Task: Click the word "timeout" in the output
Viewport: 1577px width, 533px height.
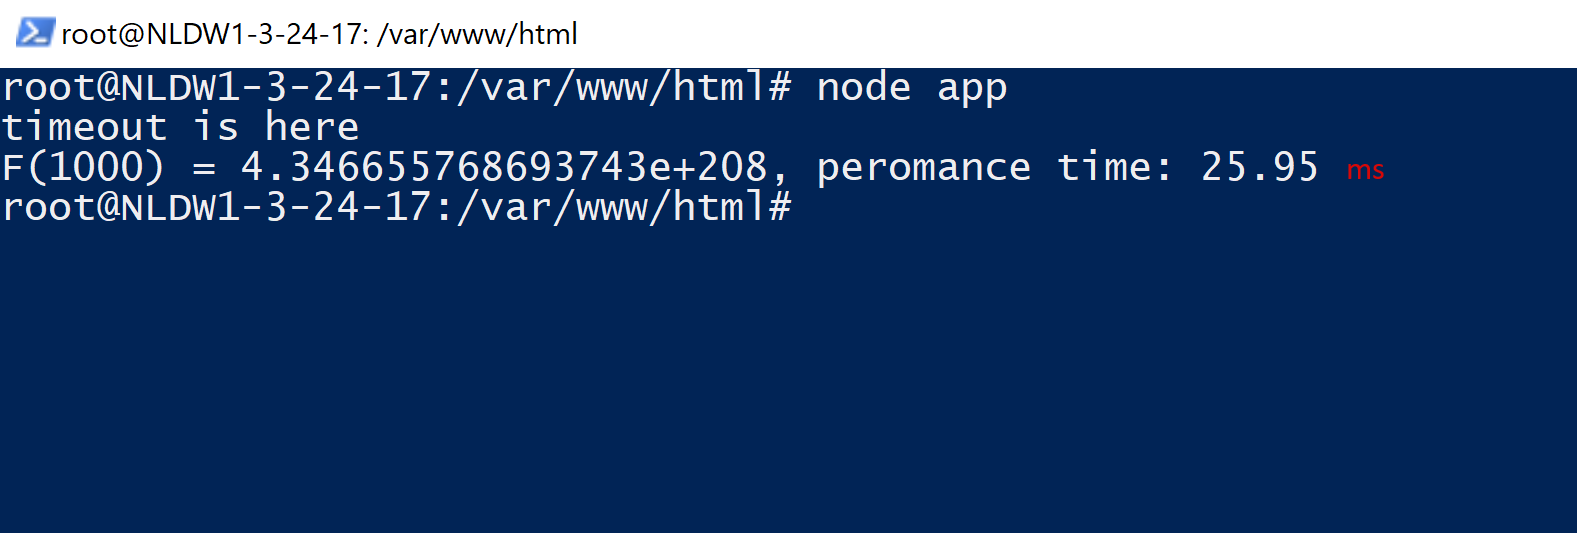Action: 84,127
